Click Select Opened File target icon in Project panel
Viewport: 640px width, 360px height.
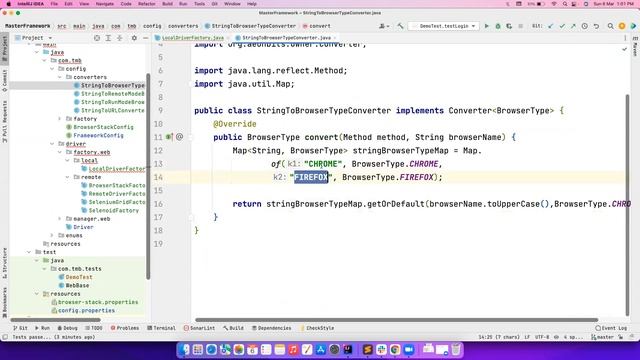97,38
